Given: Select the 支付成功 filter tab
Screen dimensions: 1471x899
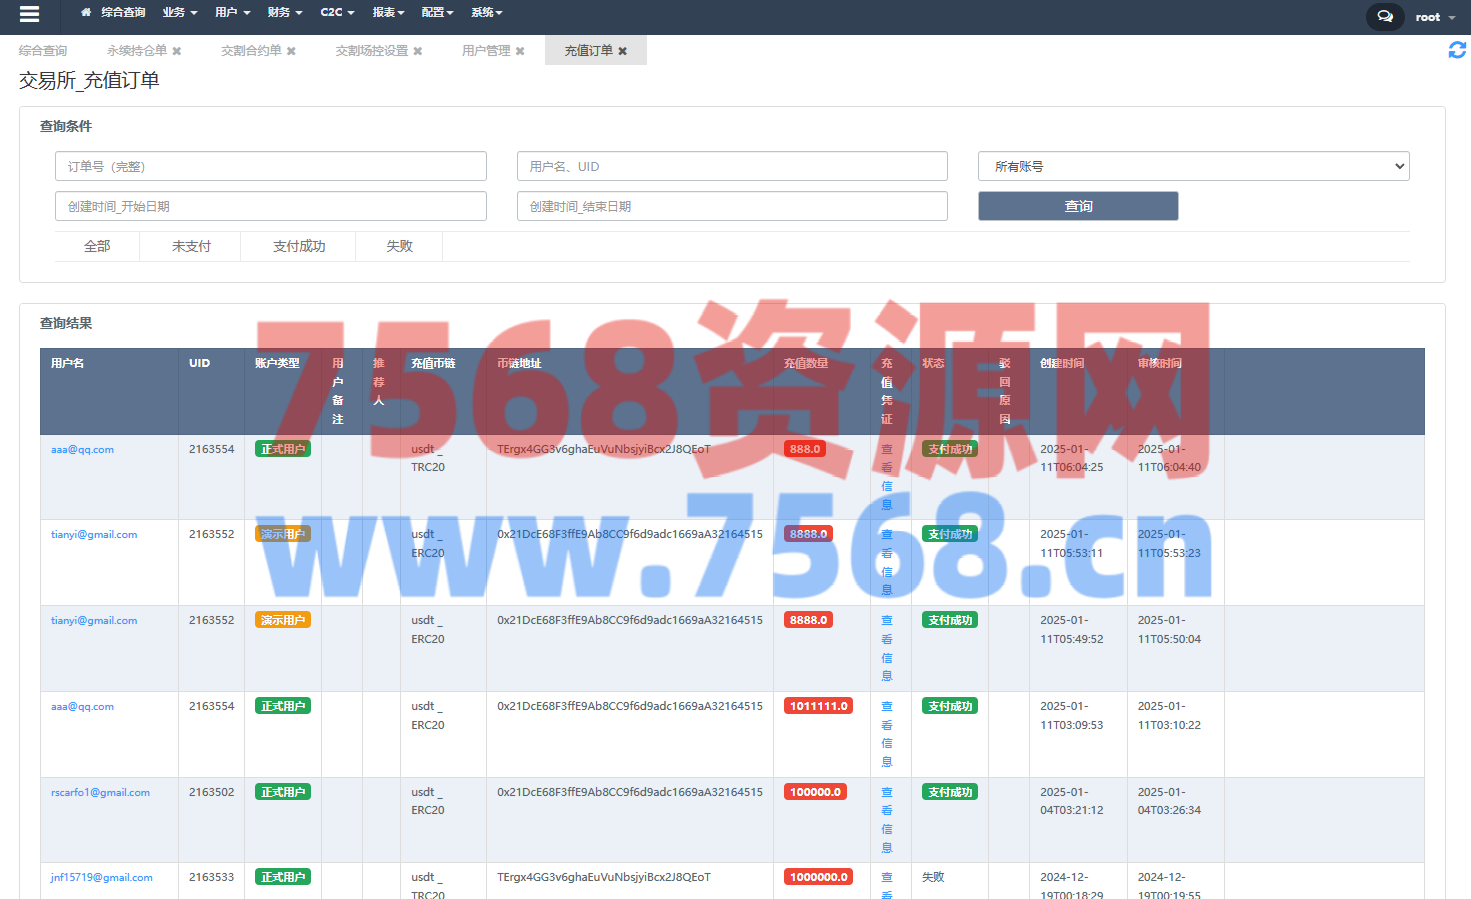Looking at the screenshot, I should 299,247.
